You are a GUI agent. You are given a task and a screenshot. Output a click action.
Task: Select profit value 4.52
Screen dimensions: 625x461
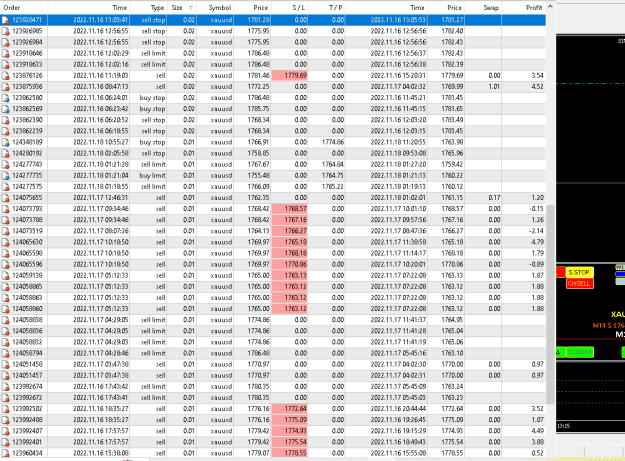pos(537,86)
